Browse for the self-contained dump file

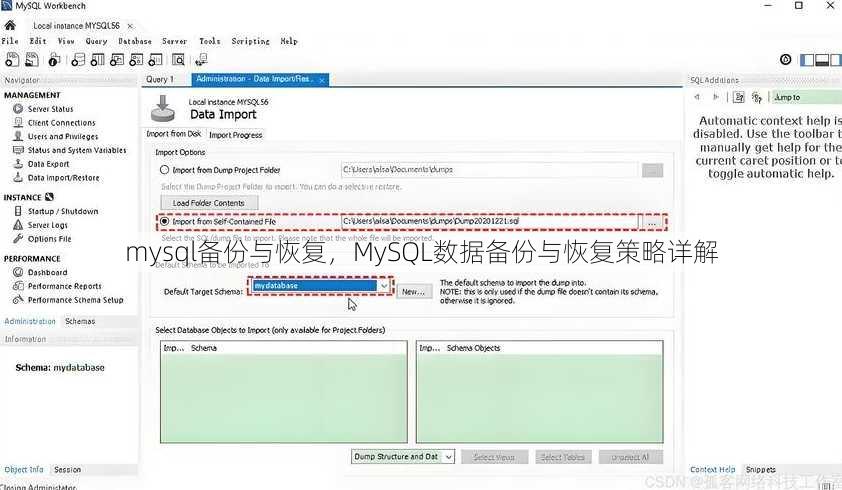(x=652, y=222)
